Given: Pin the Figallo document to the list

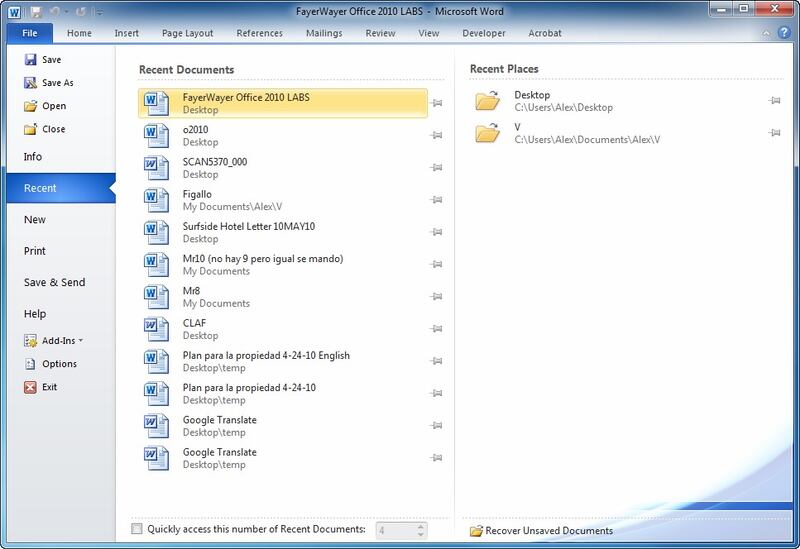Looking at the screenshot, I should 436,200.
